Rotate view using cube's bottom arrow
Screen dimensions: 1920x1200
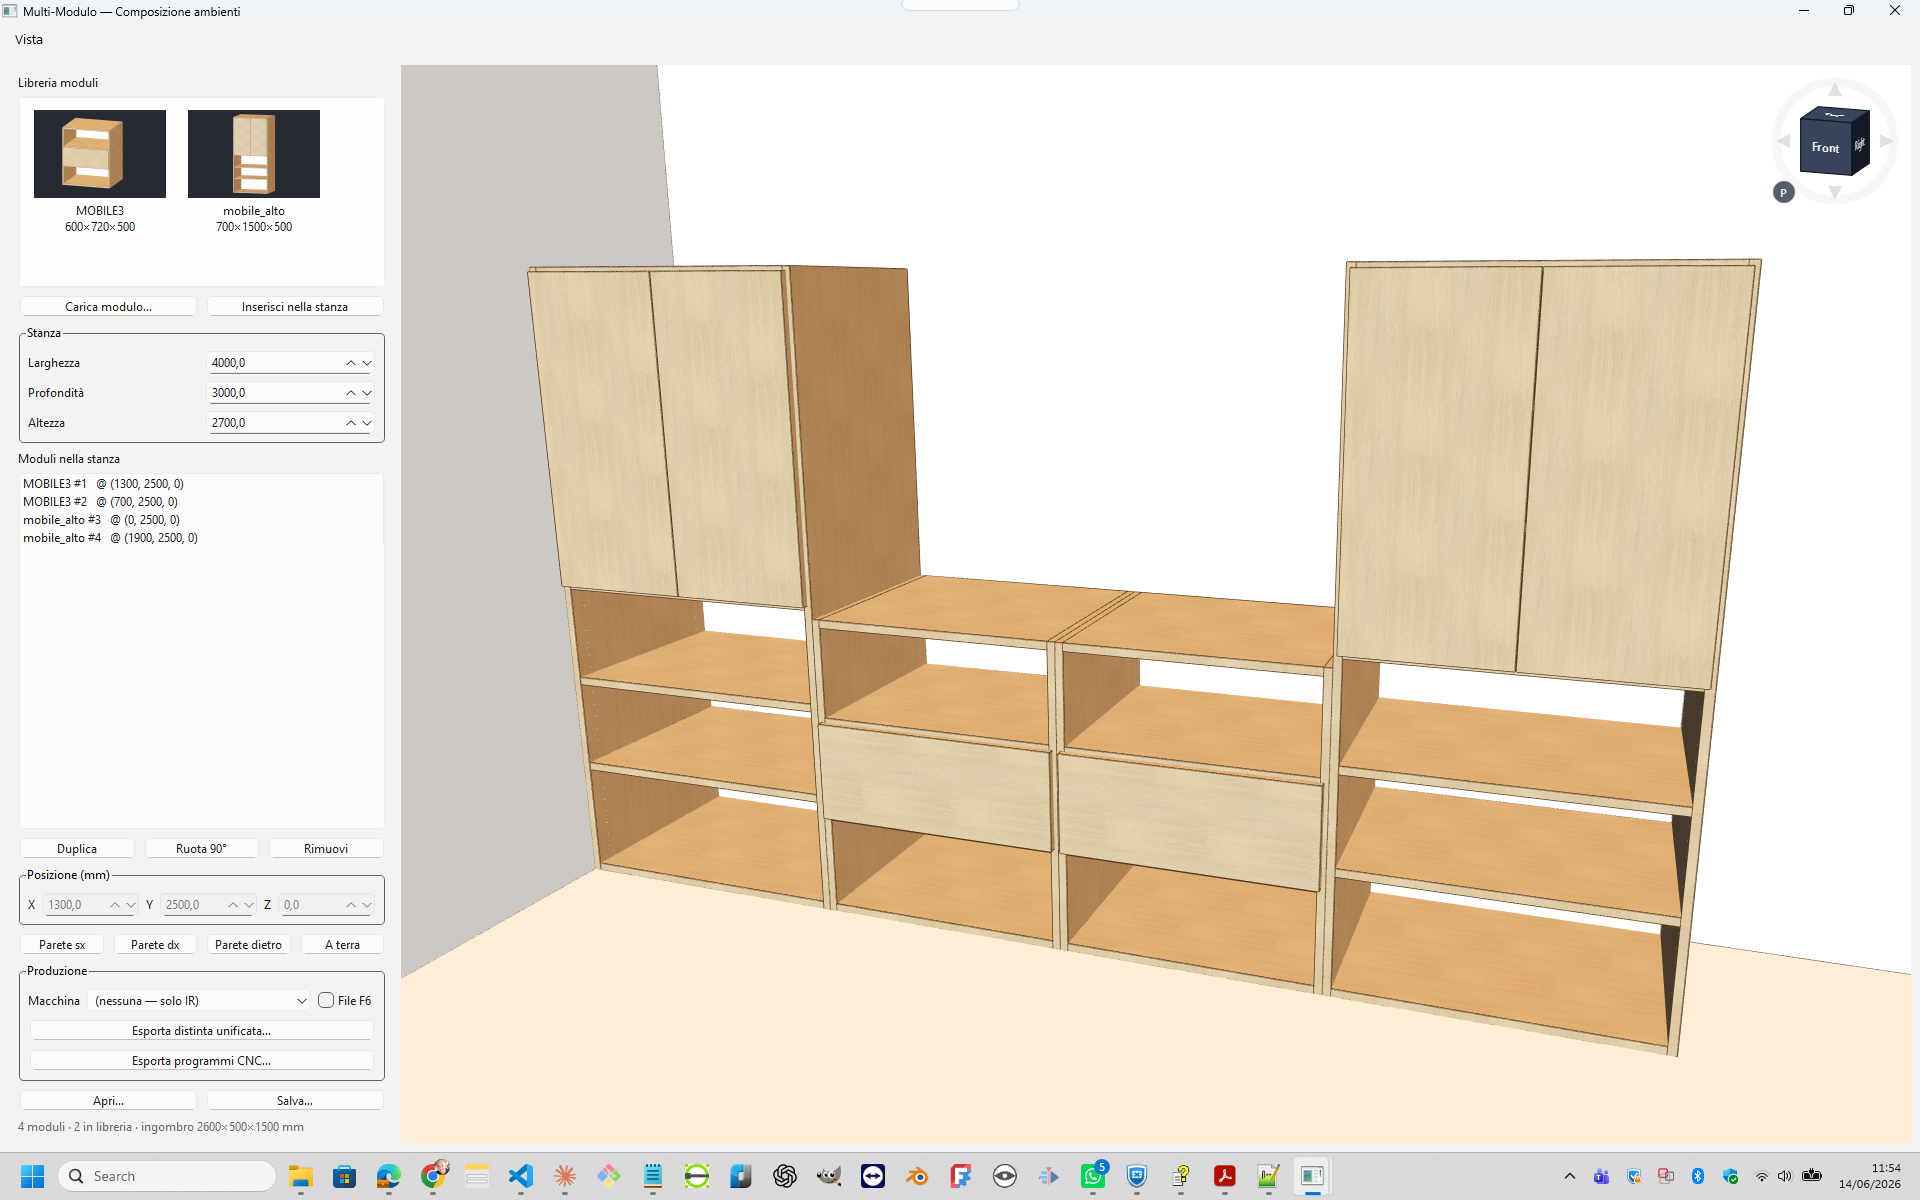pos(1835,192)
